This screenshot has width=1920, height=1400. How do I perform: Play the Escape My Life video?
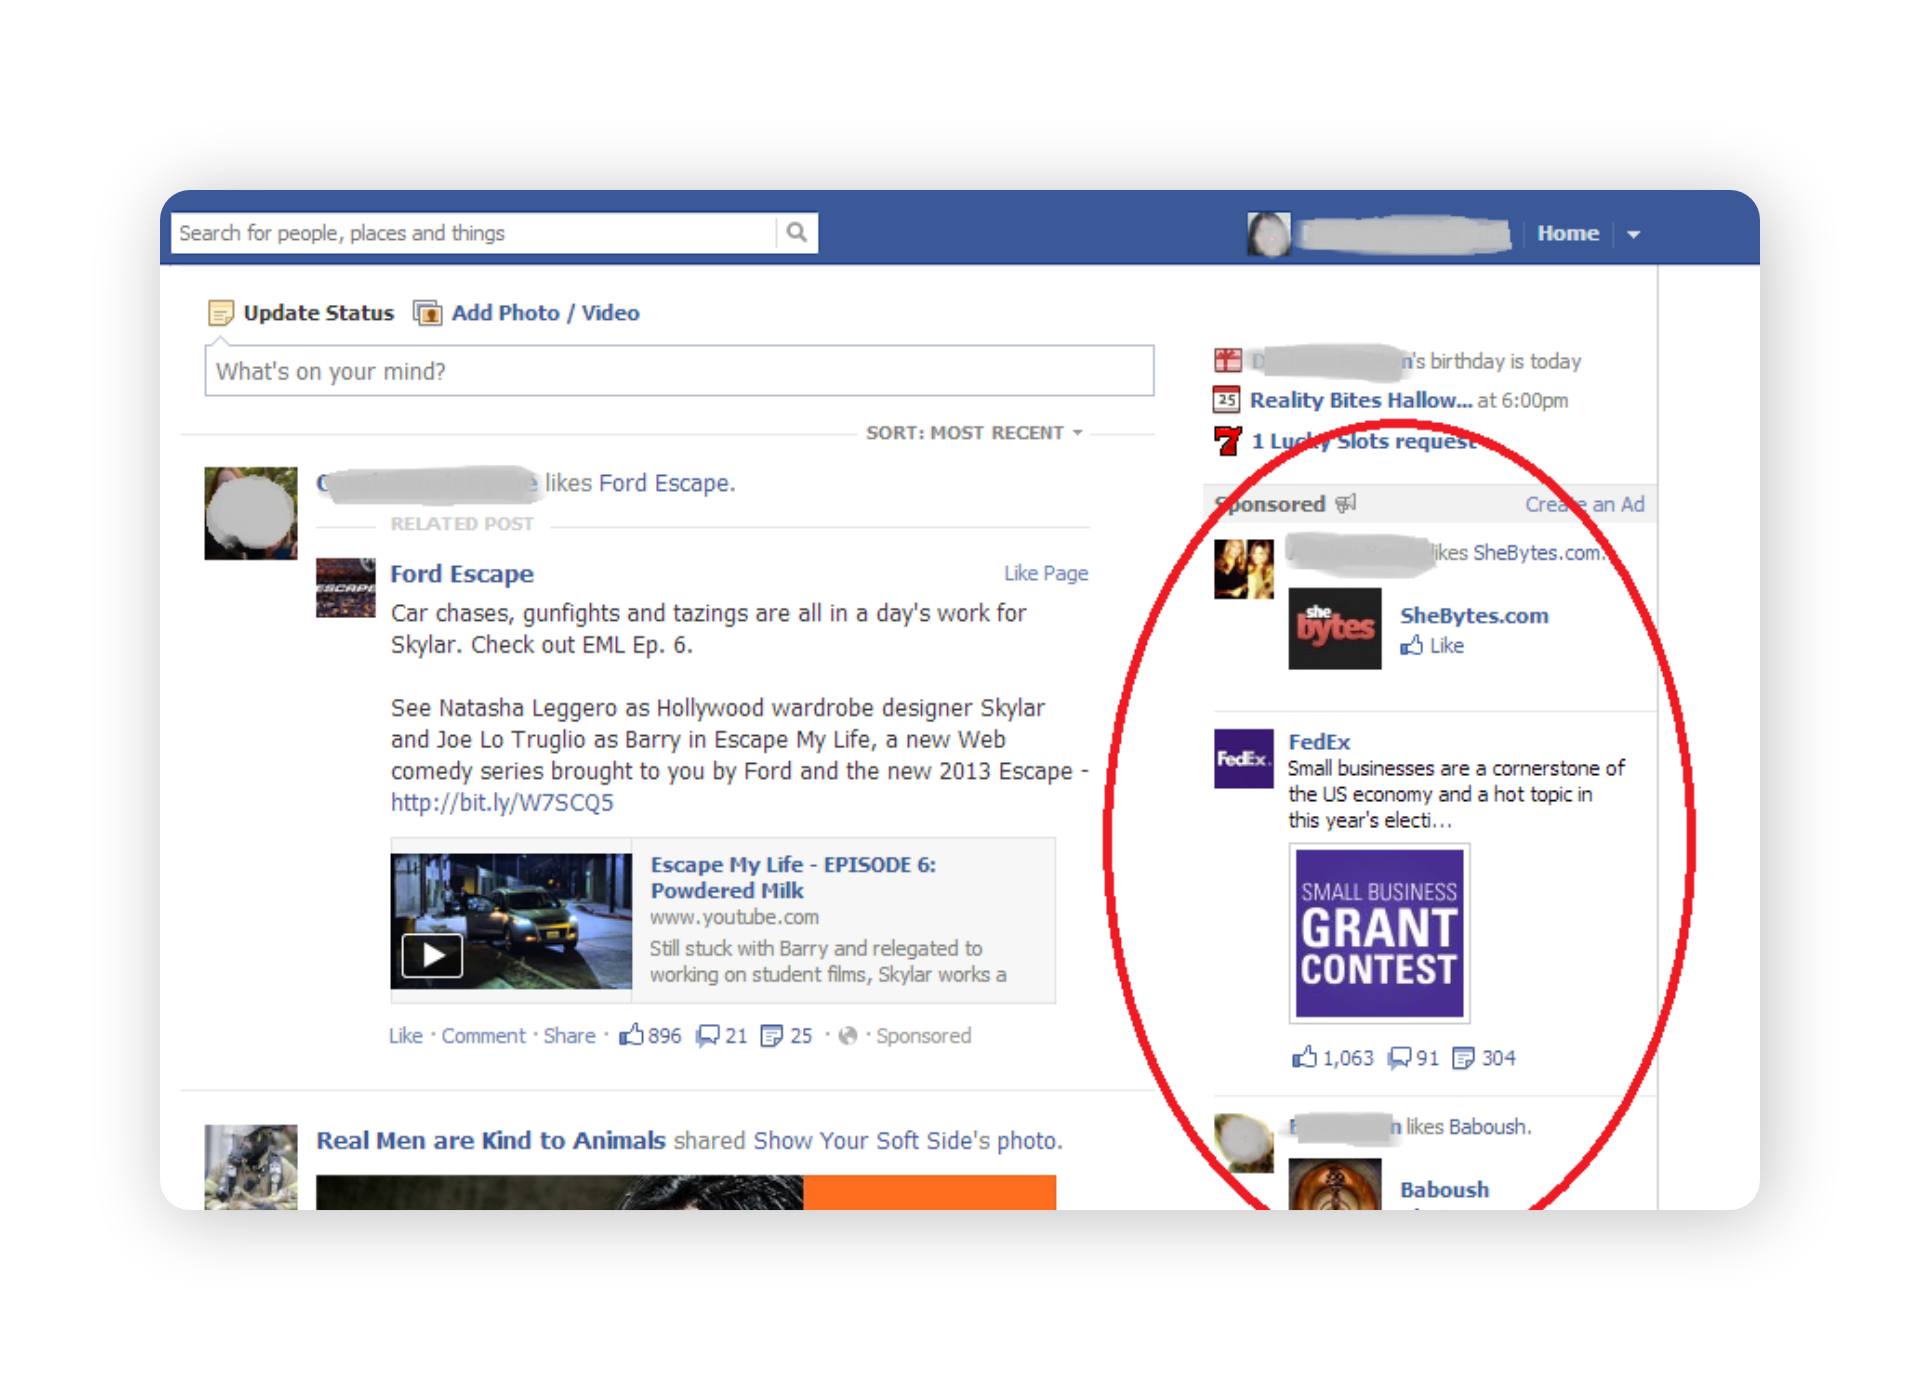432,956
